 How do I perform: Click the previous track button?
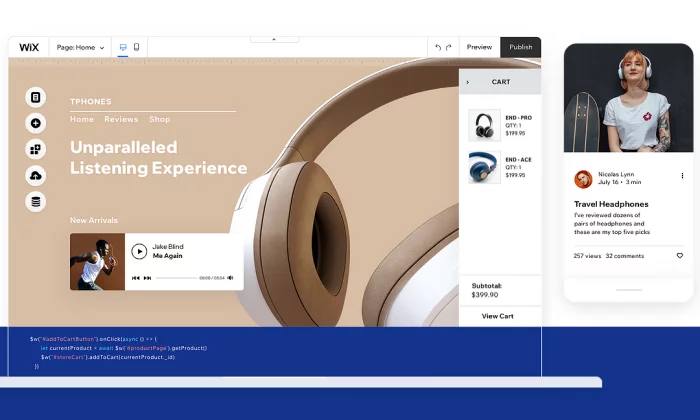tap(136, 278)
